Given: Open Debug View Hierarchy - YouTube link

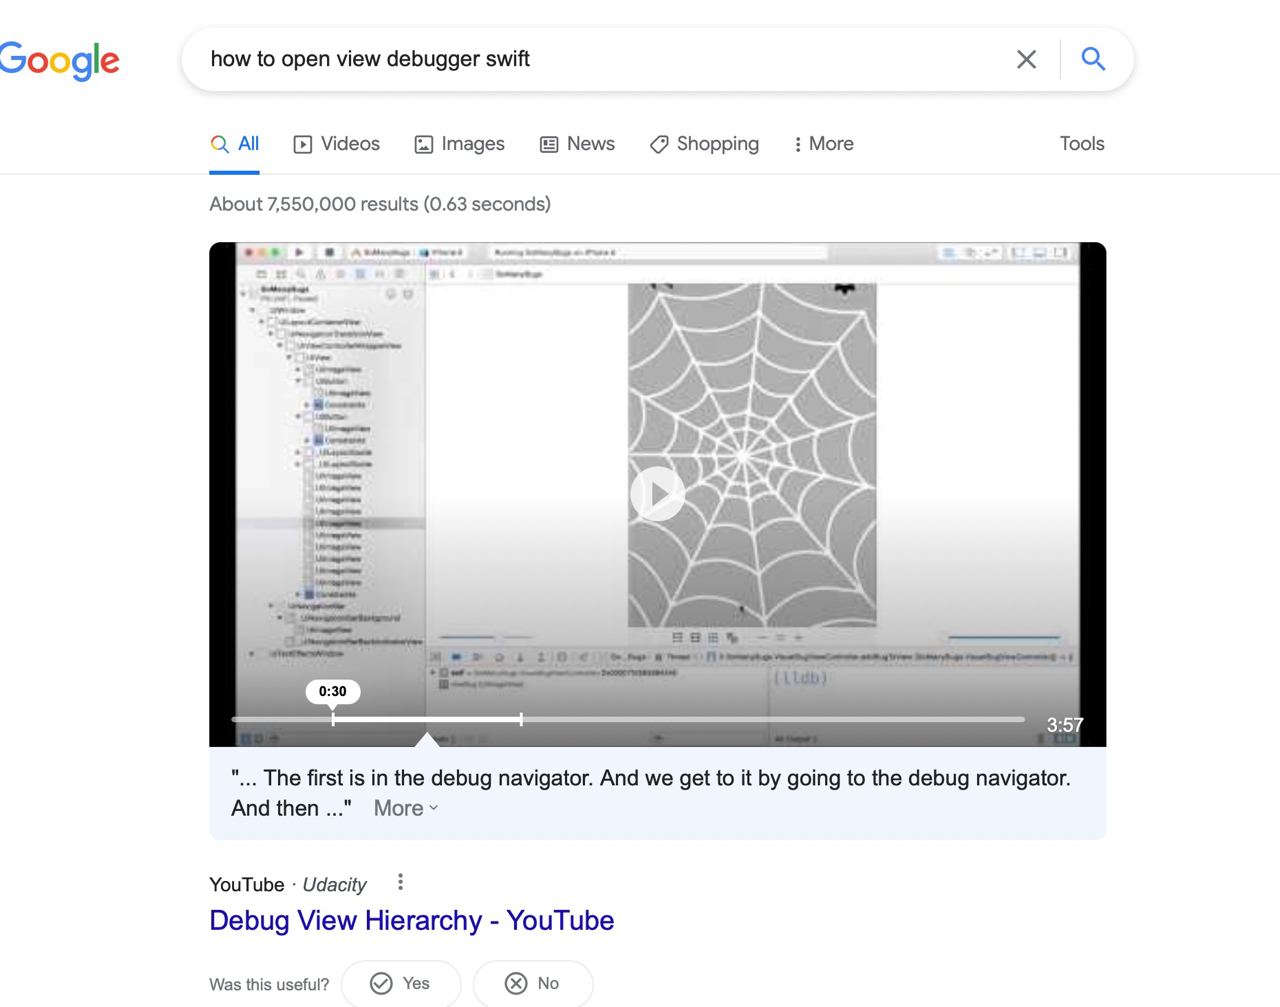Looking at the screenshot, I should click(x=411, y=920).
